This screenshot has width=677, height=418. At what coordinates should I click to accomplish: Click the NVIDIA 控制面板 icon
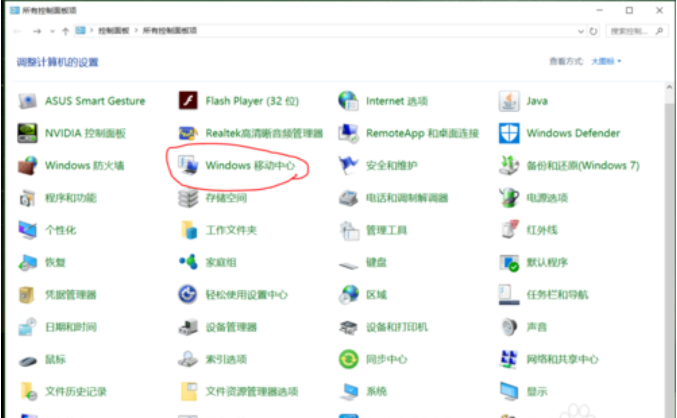[27, 133]
